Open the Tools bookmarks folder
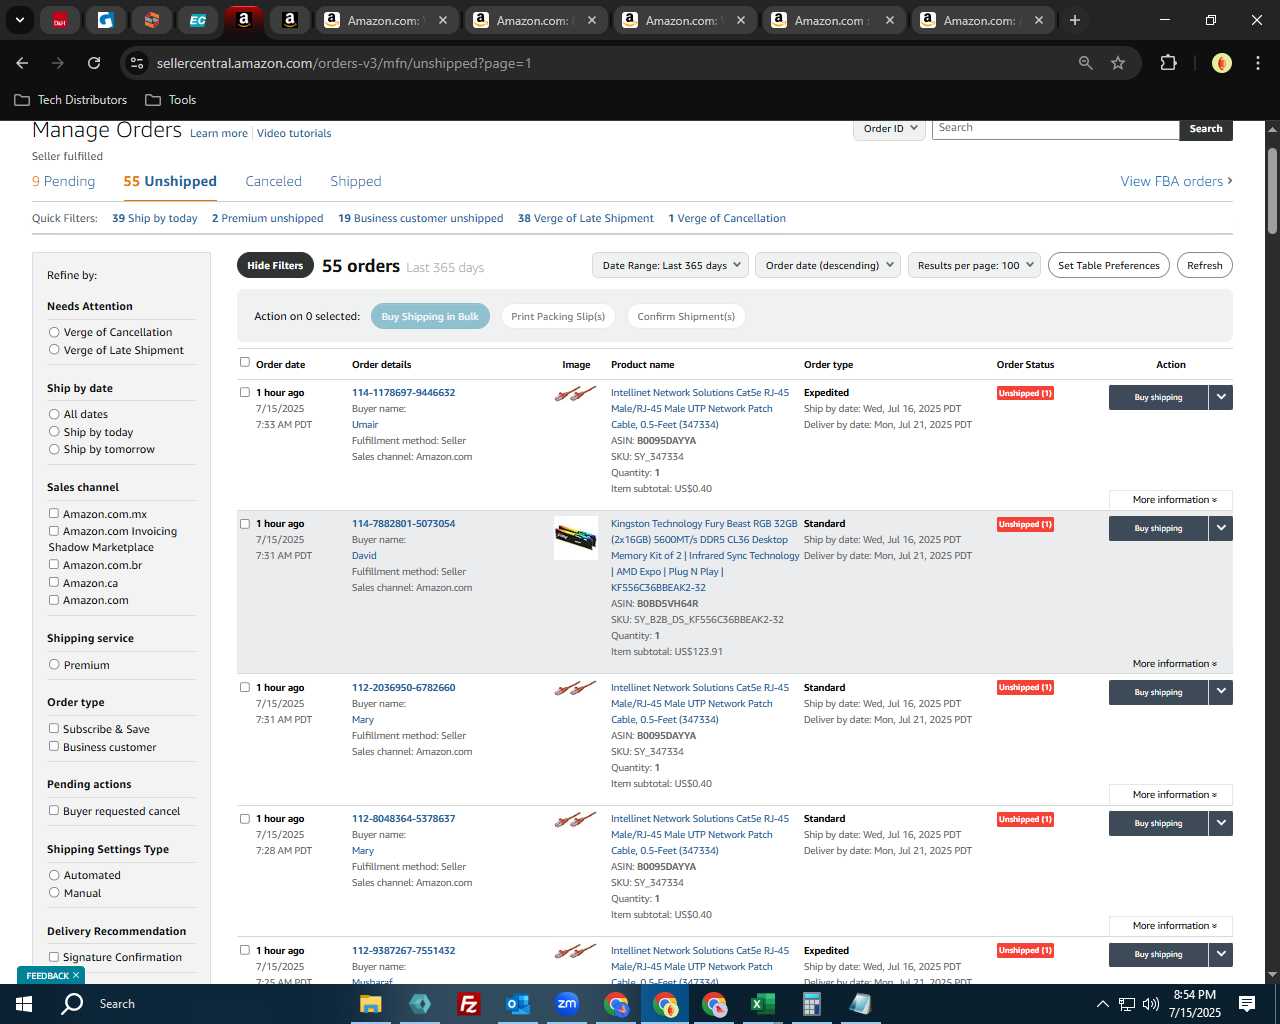Image resolution: width=1280 pixels, height=1024 pixels. (171, 100)
